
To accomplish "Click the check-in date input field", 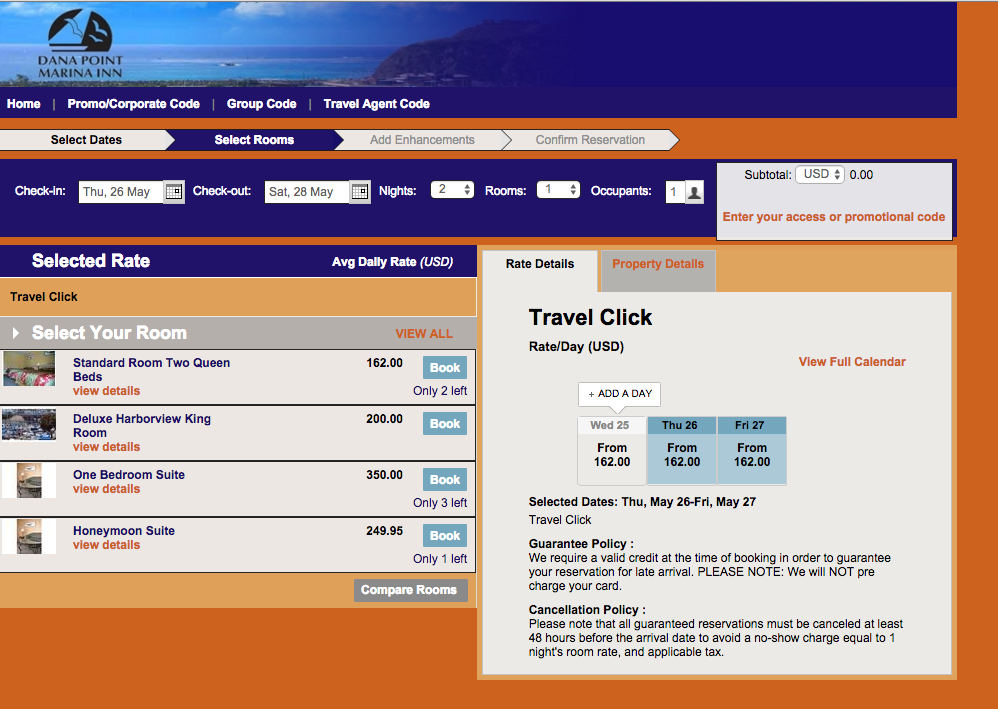I will [x=120, y=192].
